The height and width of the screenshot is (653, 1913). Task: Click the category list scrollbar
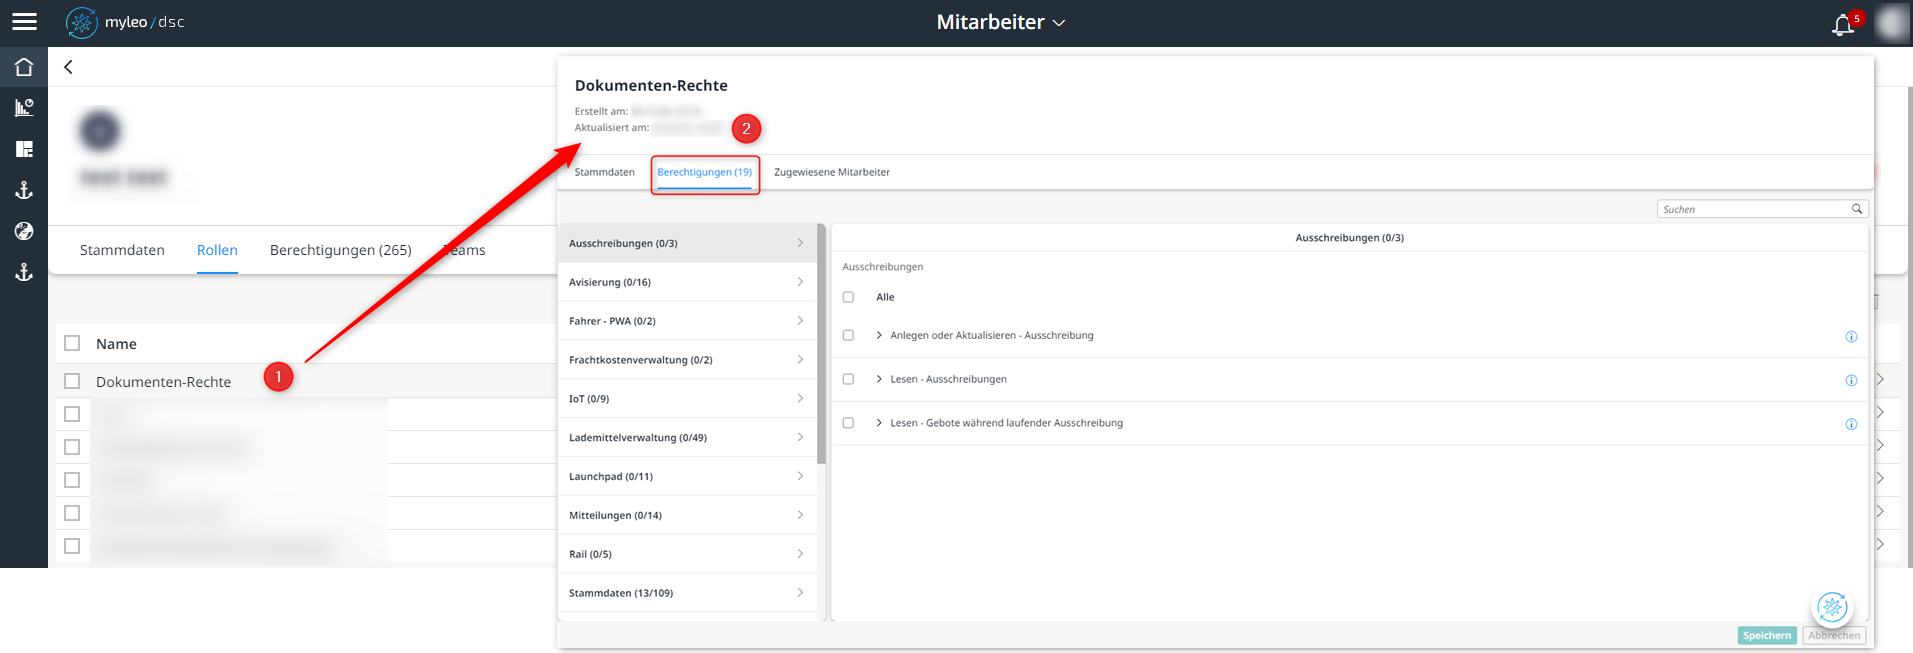coord(822,344)
